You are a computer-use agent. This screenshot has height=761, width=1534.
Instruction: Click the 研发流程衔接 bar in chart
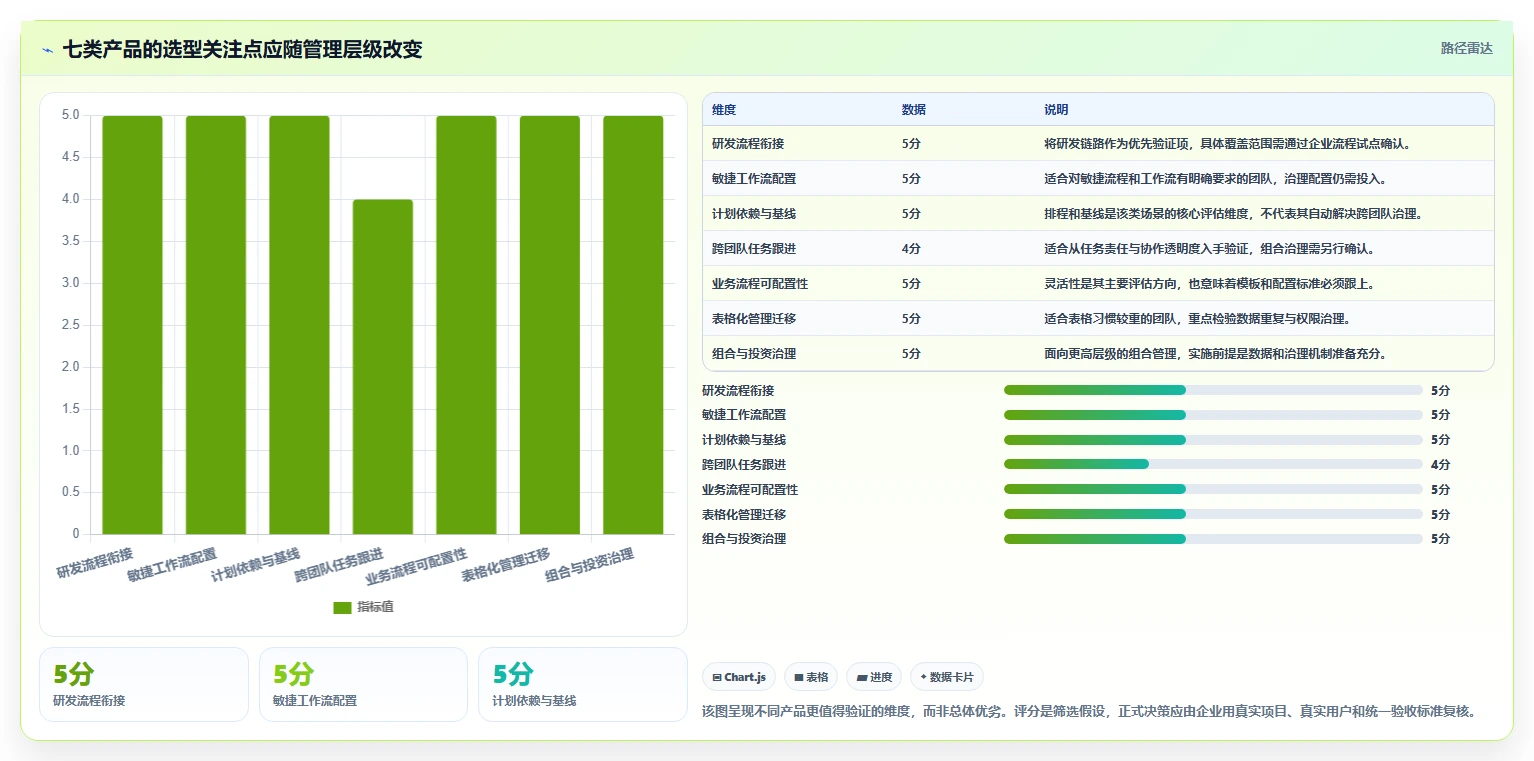point(132,324)
